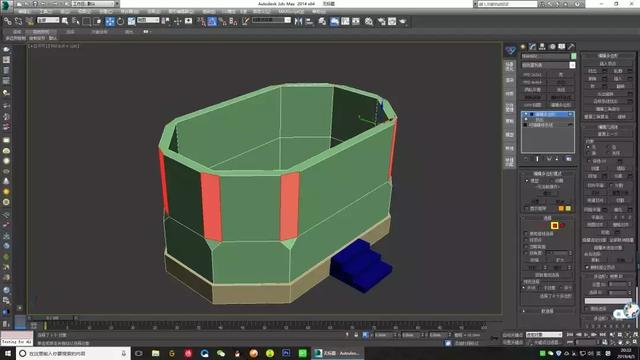
Task: Render with the teapot Render Production icon
Action: [403, 21]
